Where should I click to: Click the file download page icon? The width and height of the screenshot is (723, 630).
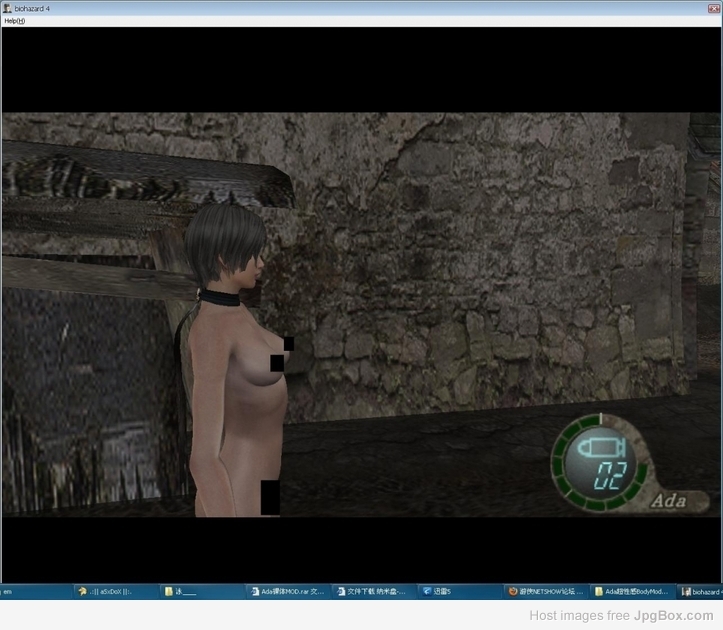coord(341,591)
